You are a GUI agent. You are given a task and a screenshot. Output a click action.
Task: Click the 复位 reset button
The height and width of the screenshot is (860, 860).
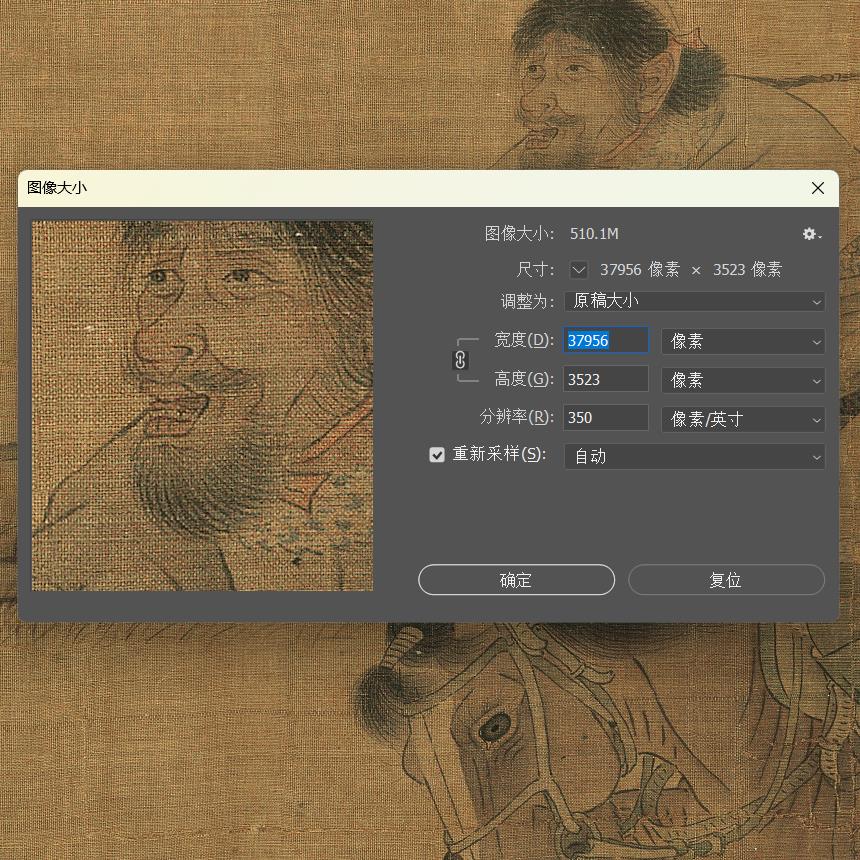tap(726, 580)
